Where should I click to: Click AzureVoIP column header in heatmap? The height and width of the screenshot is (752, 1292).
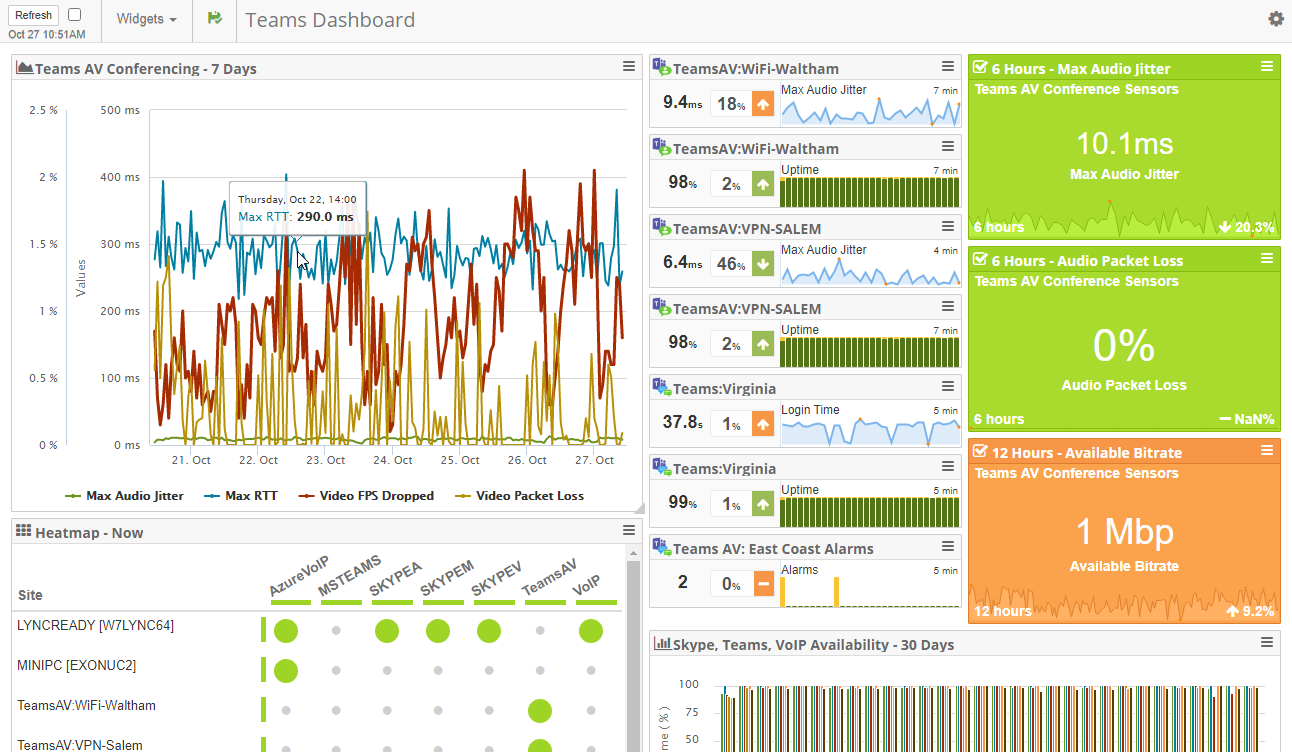point(298,578)
